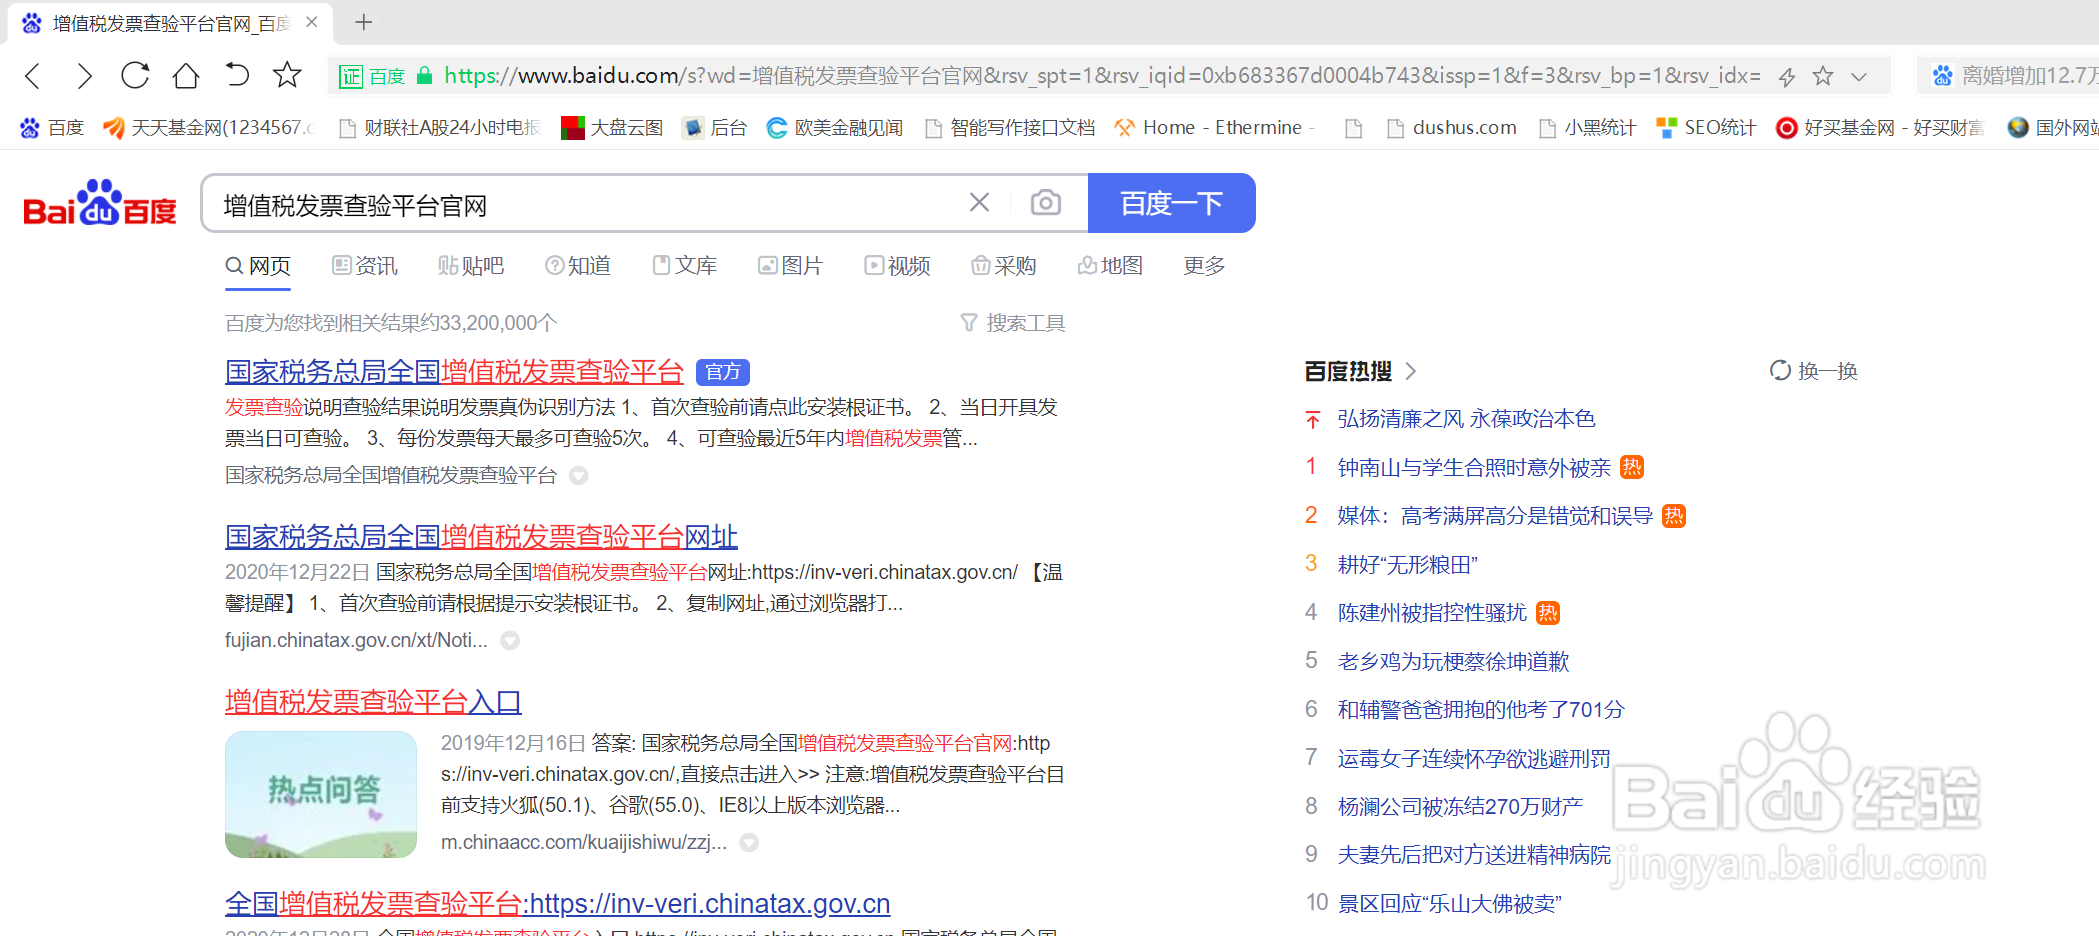Open image search camera icon
Screen dimensions: 2099x936
pos(1046,203)
